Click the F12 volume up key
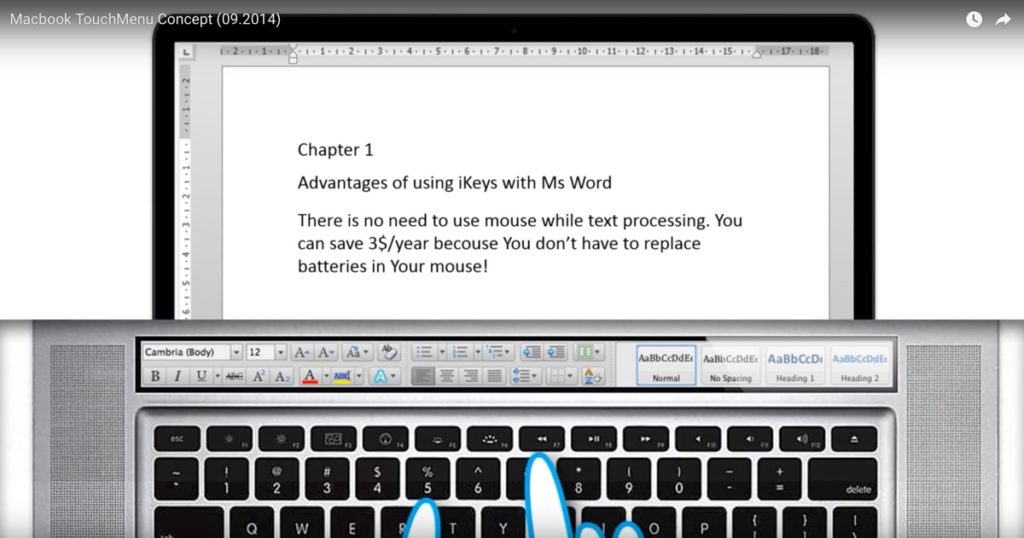1024x538 pixels. (x=802, y=439)
